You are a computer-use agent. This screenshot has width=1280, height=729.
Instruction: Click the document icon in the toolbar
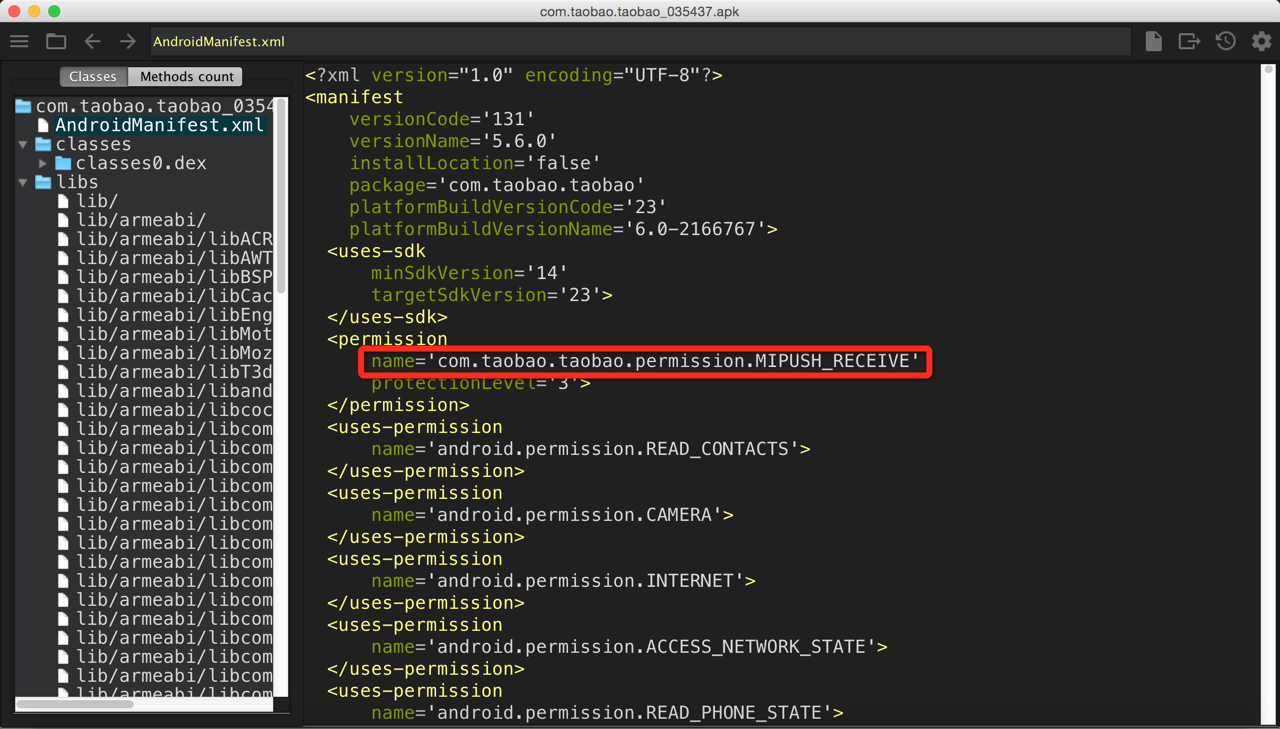(1154, 41)
